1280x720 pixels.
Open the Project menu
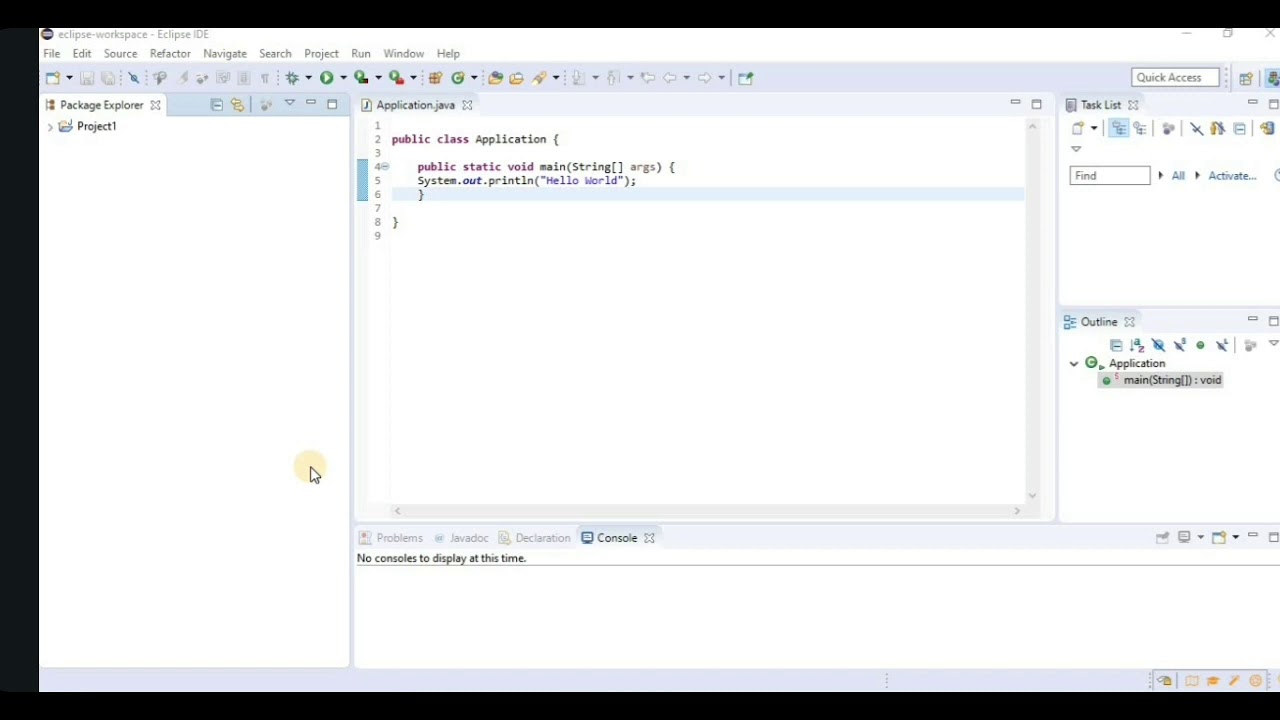(321, 54)
